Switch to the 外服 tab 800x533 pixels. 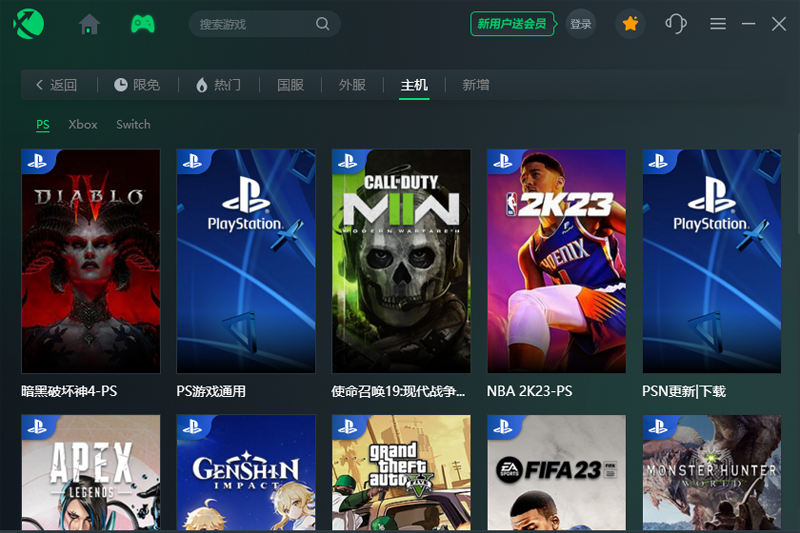pos(352,85)
